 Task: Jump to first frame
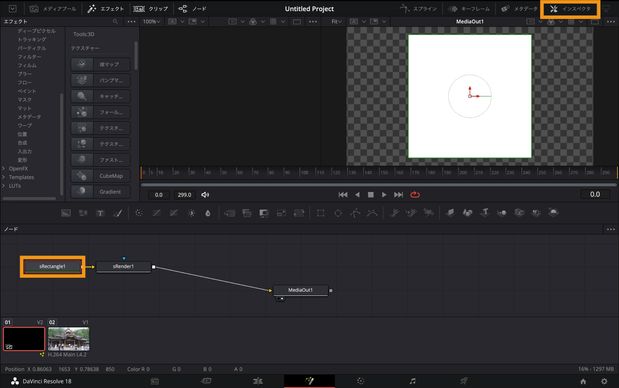coord(343,195)
